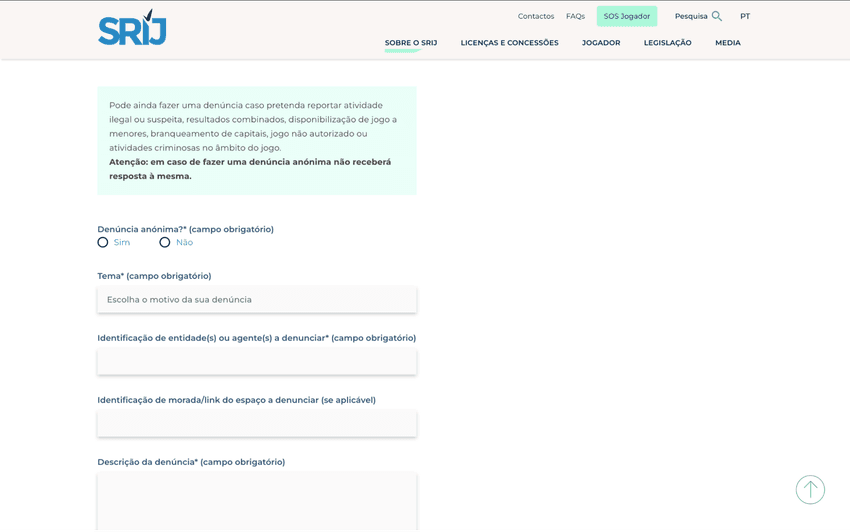Open the 'Sobre o SRIJ' menu
This screenshot has height=532, width=850.
coord(411,43)
